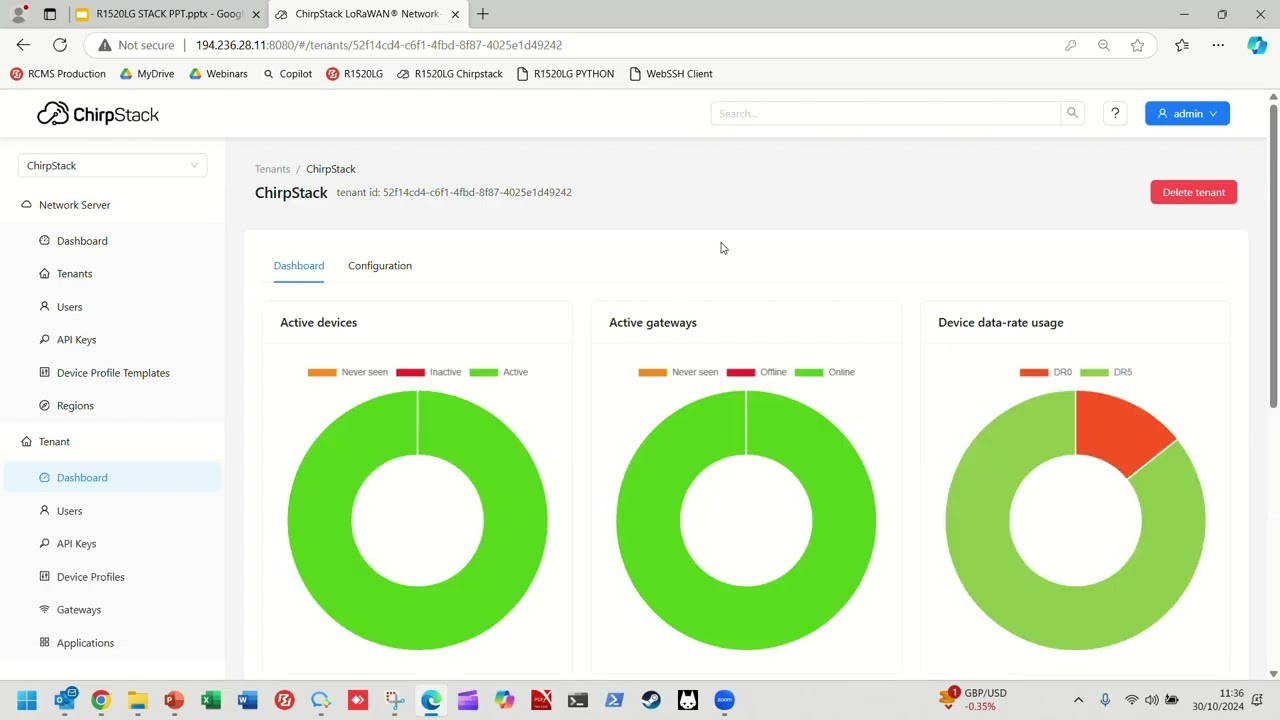
Task: Open browser settings and more menu
Action: coord(1218,45)
